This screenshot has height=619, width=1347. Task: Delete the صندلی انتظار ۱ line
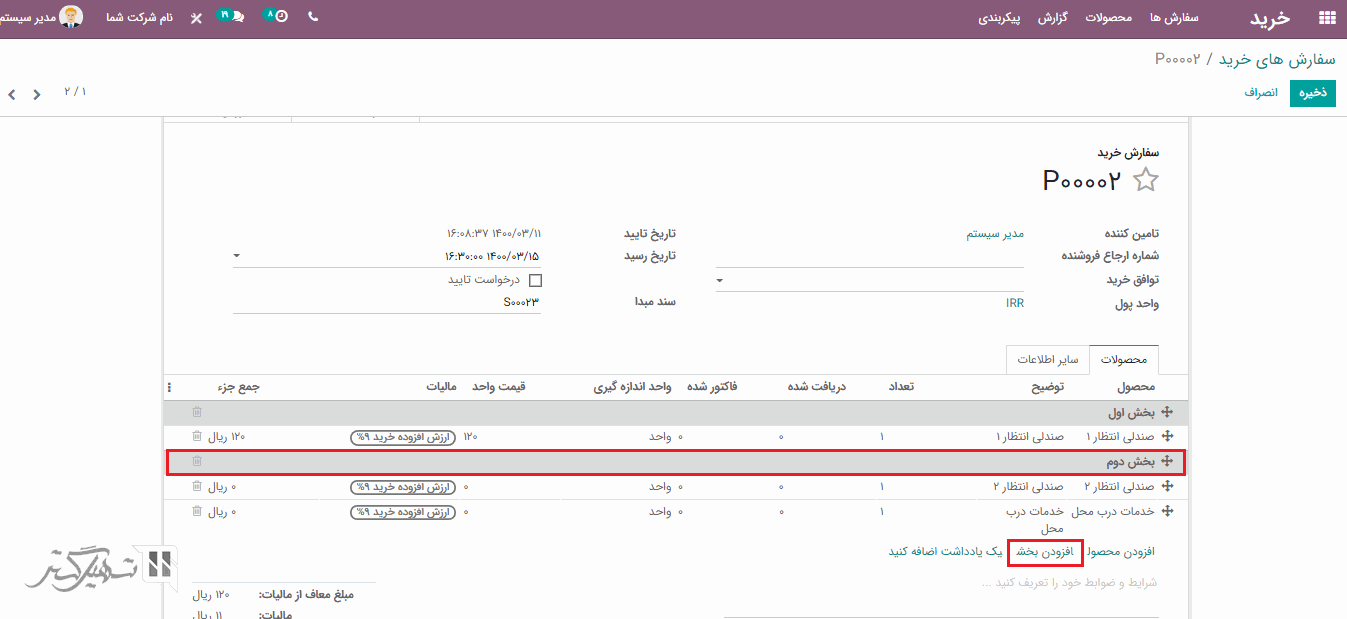(197, 437)
